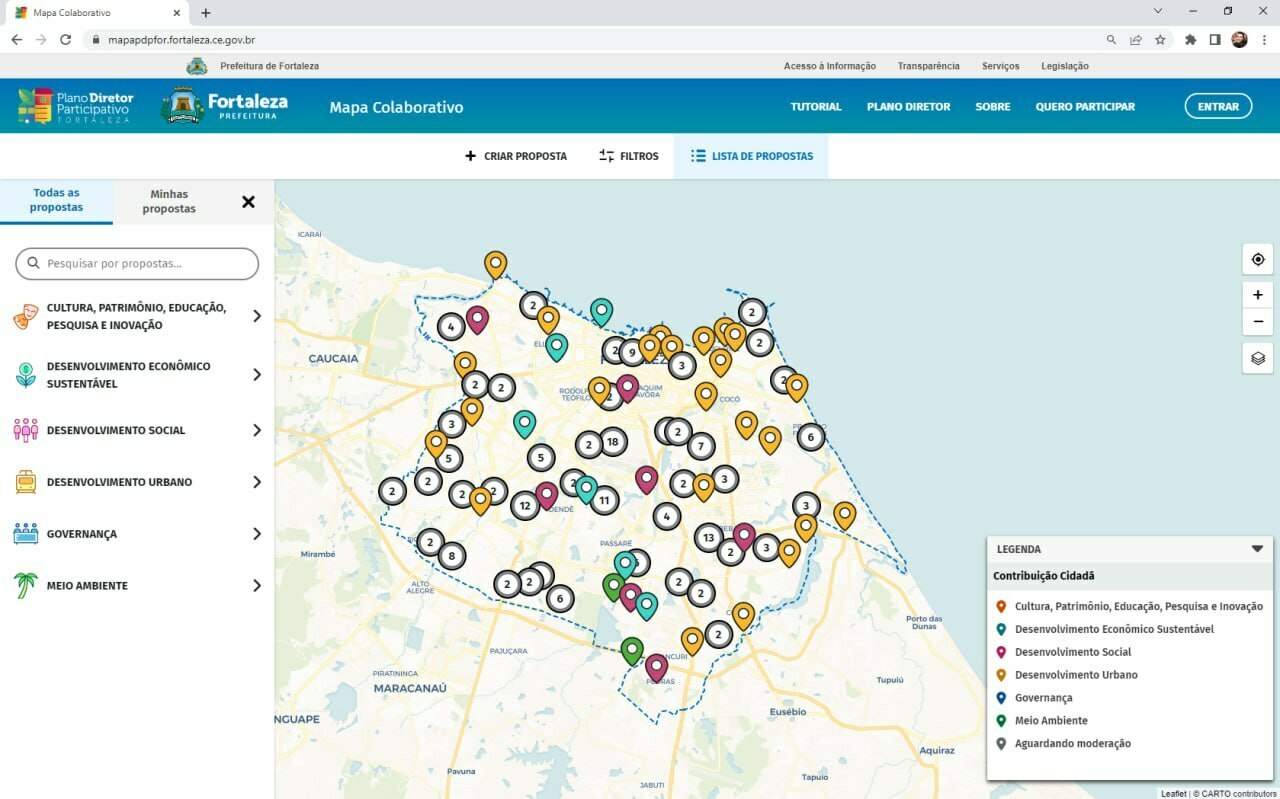Viewport: 1280px width, 799px height.
Task: Click the cluster marker labeled 18
Action: pyautogui.click(x=612, y=441)
